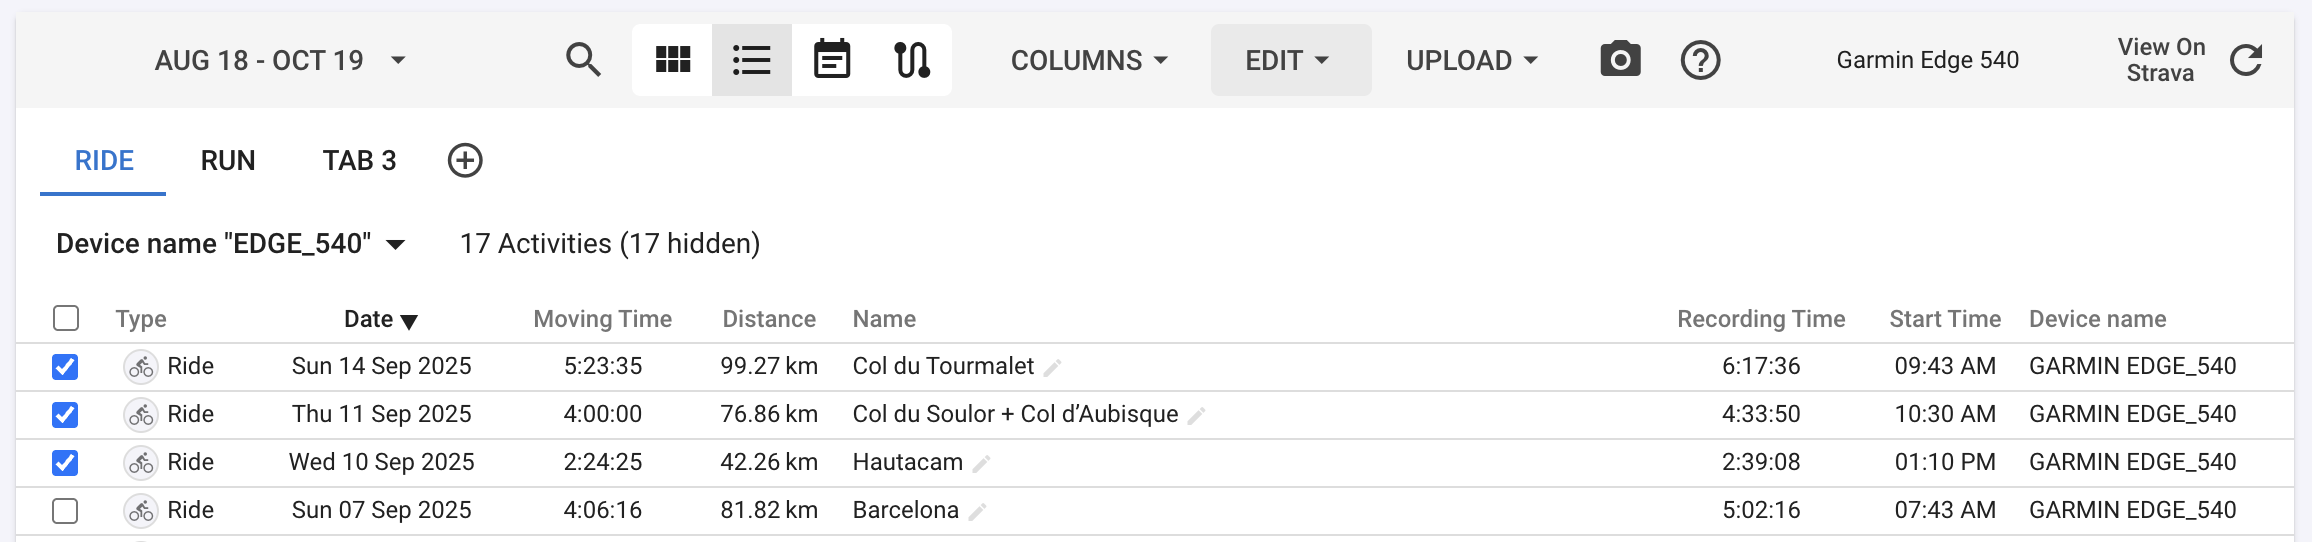Sort by the Distance column header

pos(769,319)
